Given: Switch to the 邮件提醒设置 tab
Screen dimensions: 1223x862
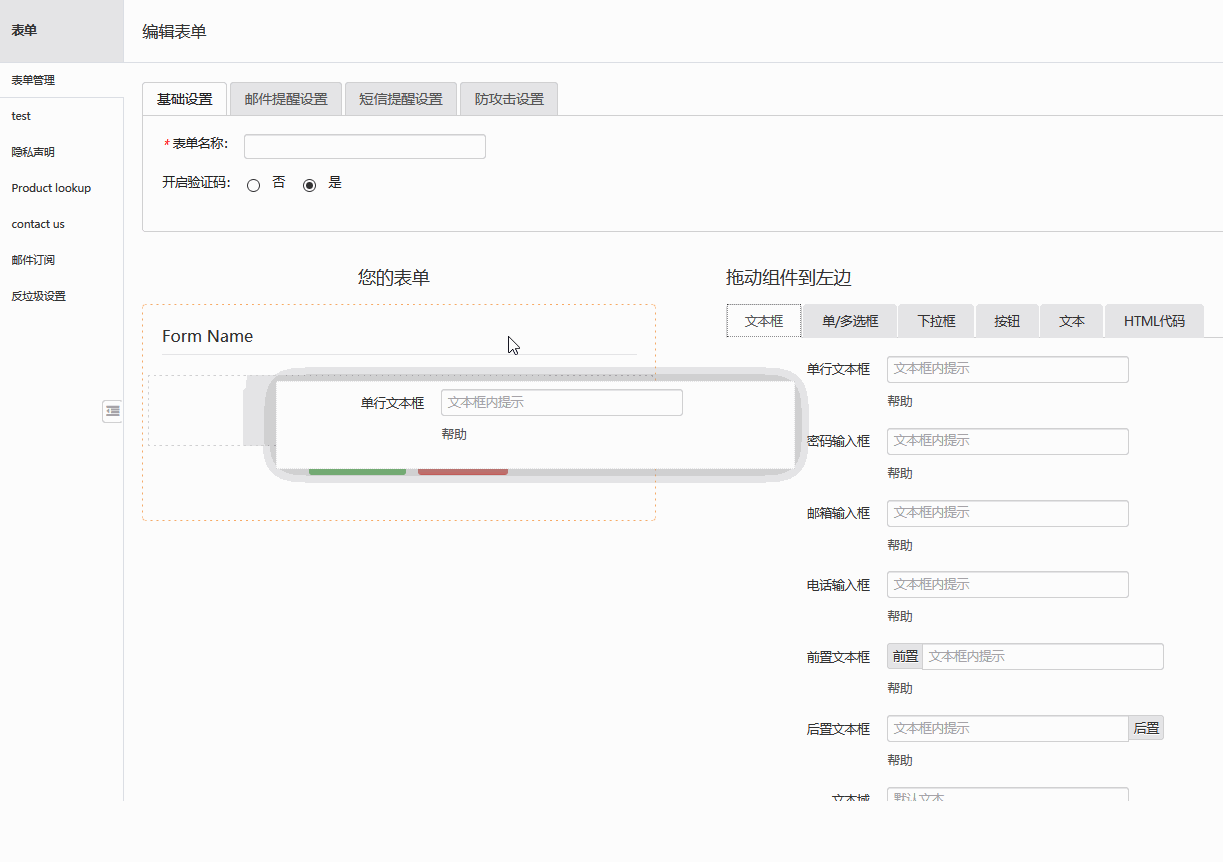Looking at the screenshot, I should click(286, 99).
